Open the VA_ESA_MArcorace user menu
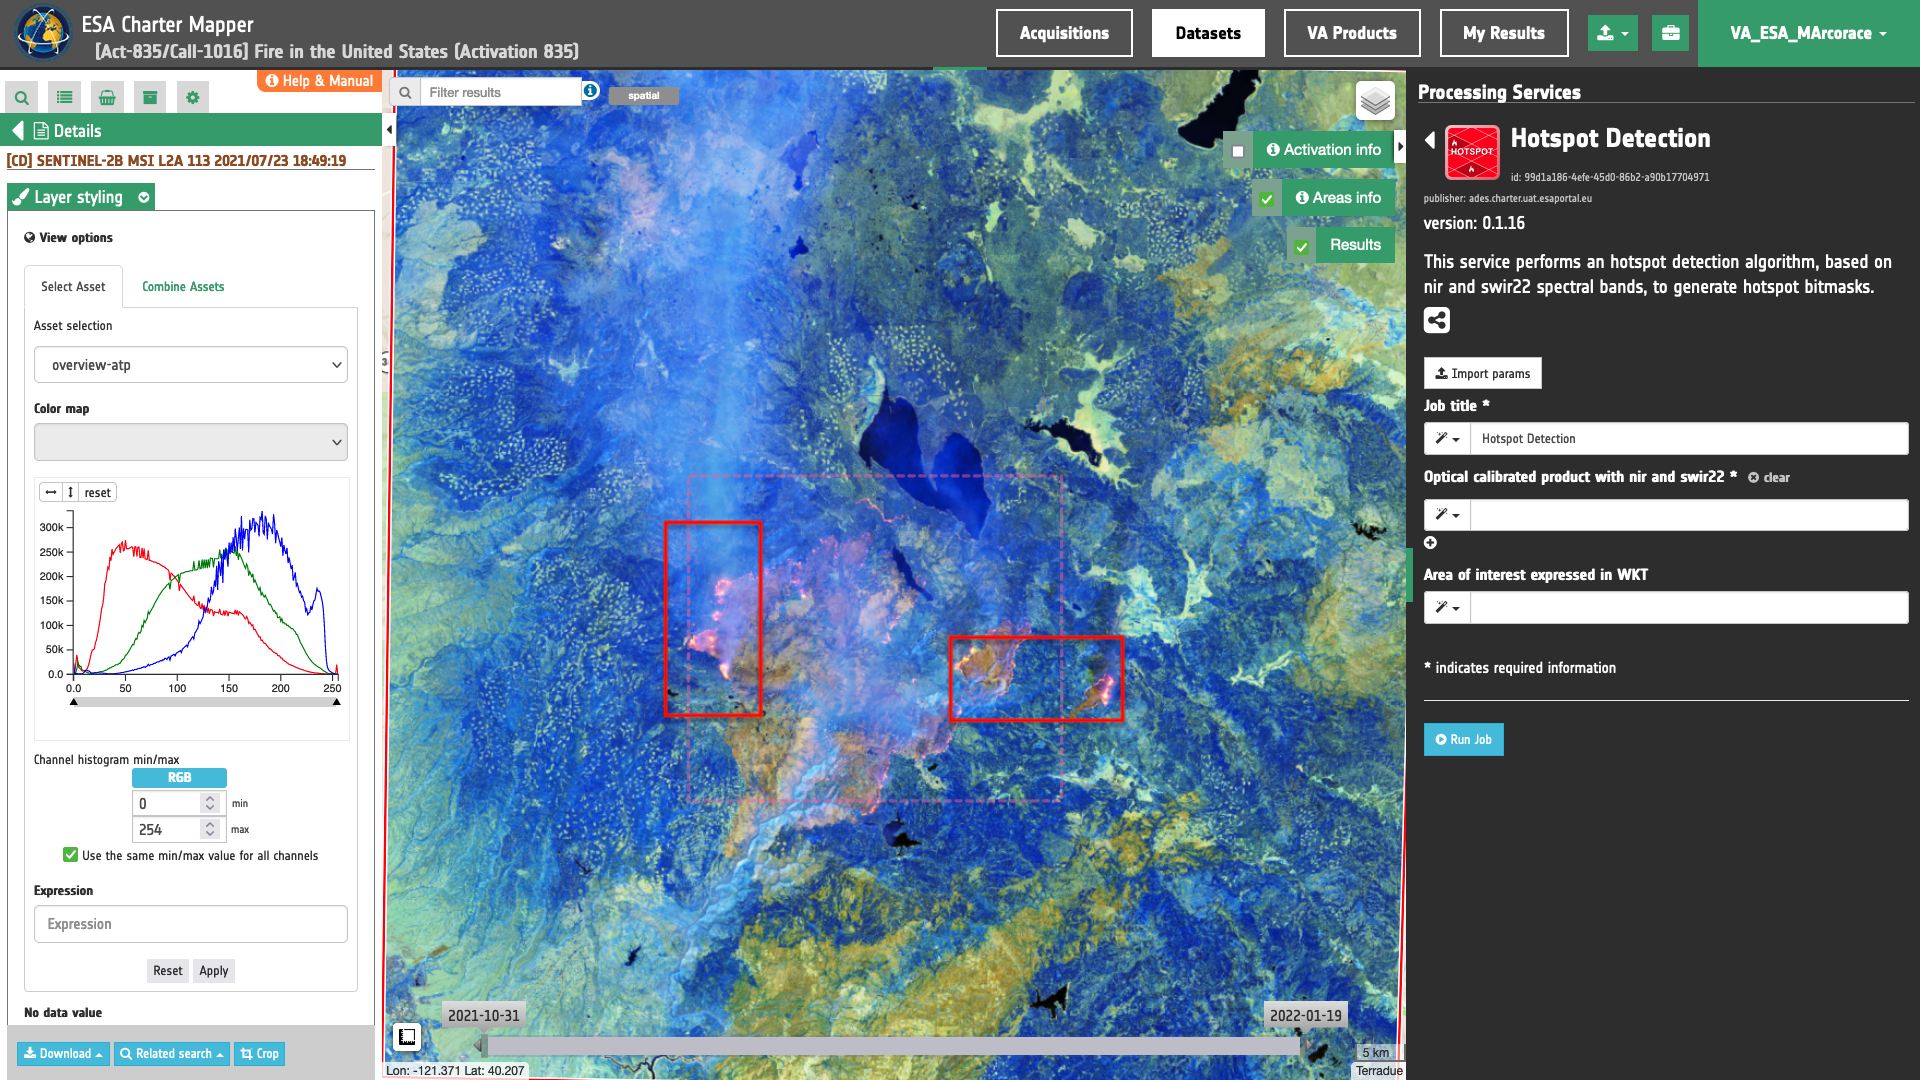 click(x=1808, y=33)
